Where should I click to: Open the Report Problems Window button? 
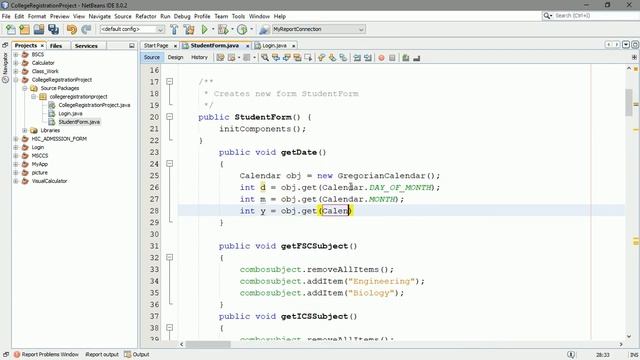[46, 354]
